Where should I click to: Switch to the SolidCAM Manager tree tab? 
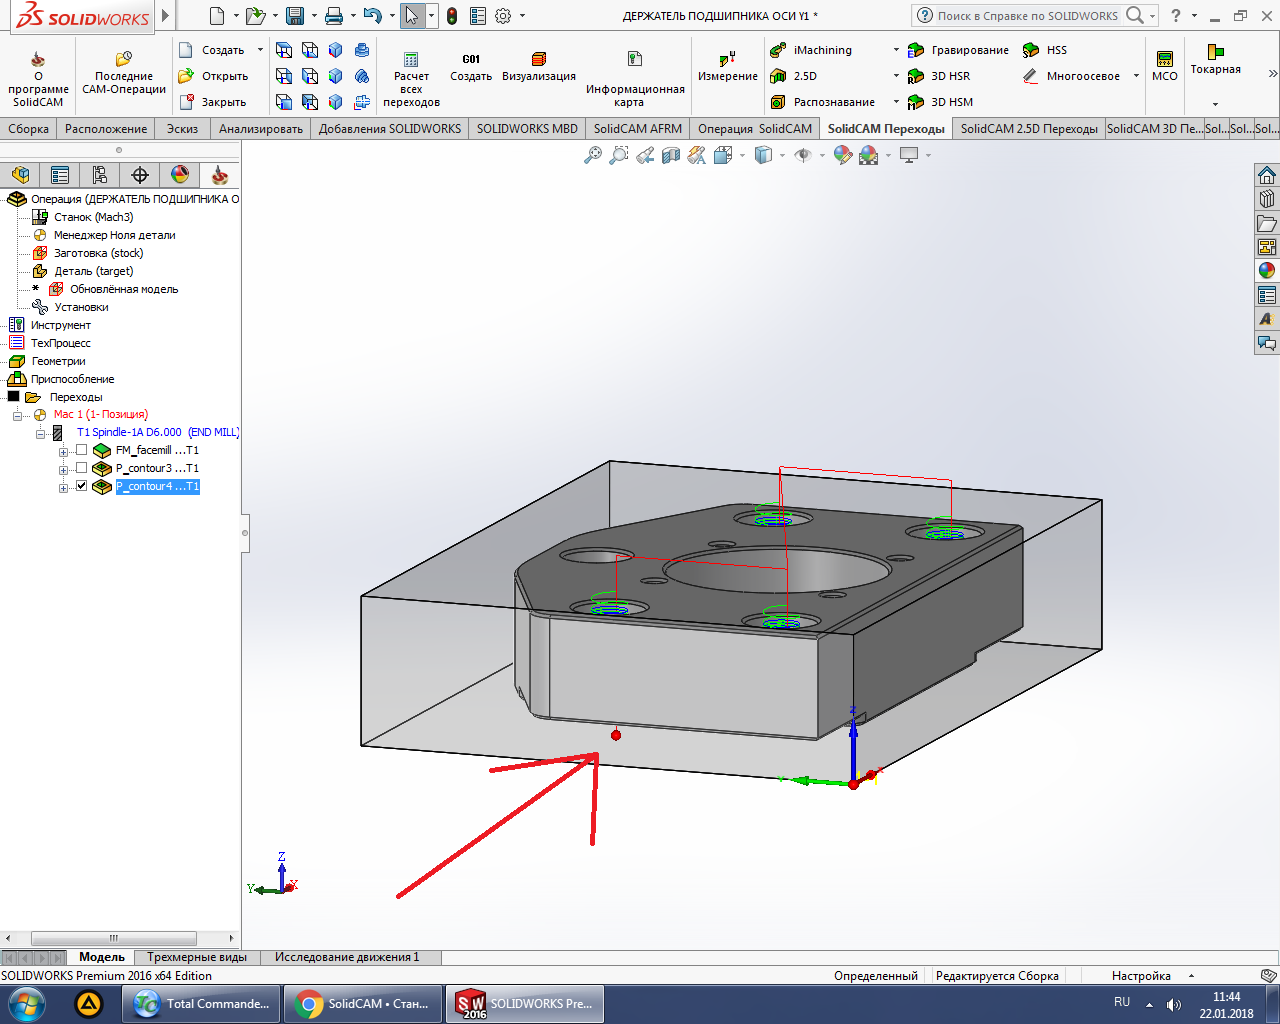(x=220, y=175)
